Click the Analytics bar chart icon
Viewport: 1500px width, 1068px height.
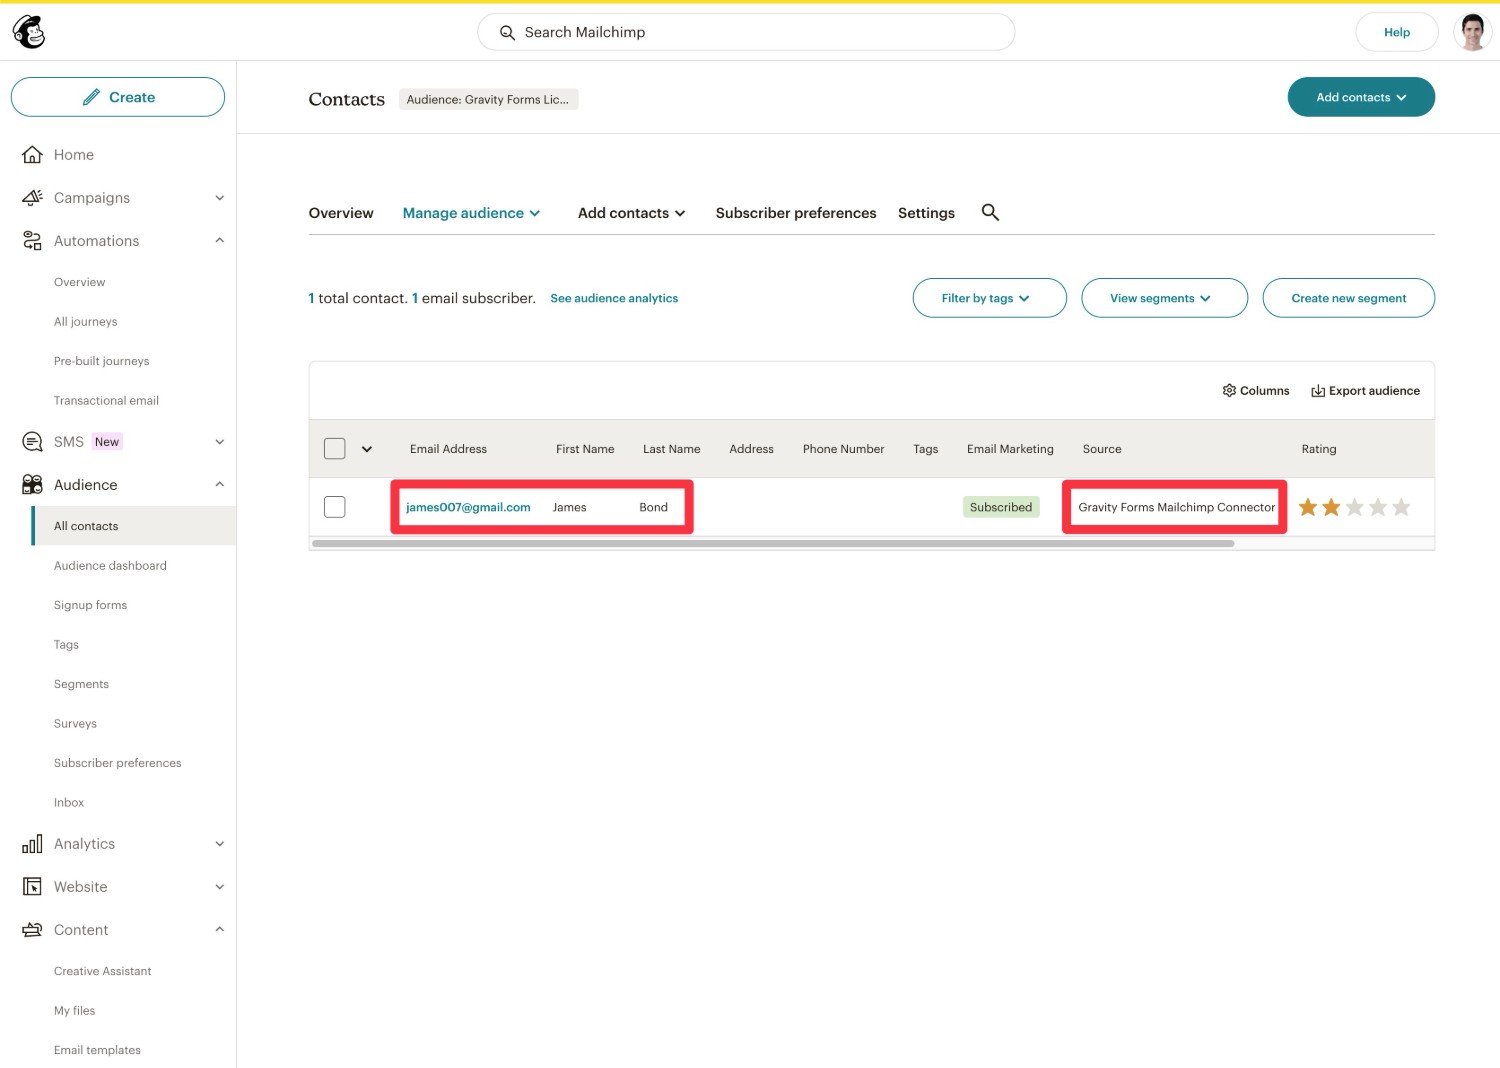coord(32,844)
